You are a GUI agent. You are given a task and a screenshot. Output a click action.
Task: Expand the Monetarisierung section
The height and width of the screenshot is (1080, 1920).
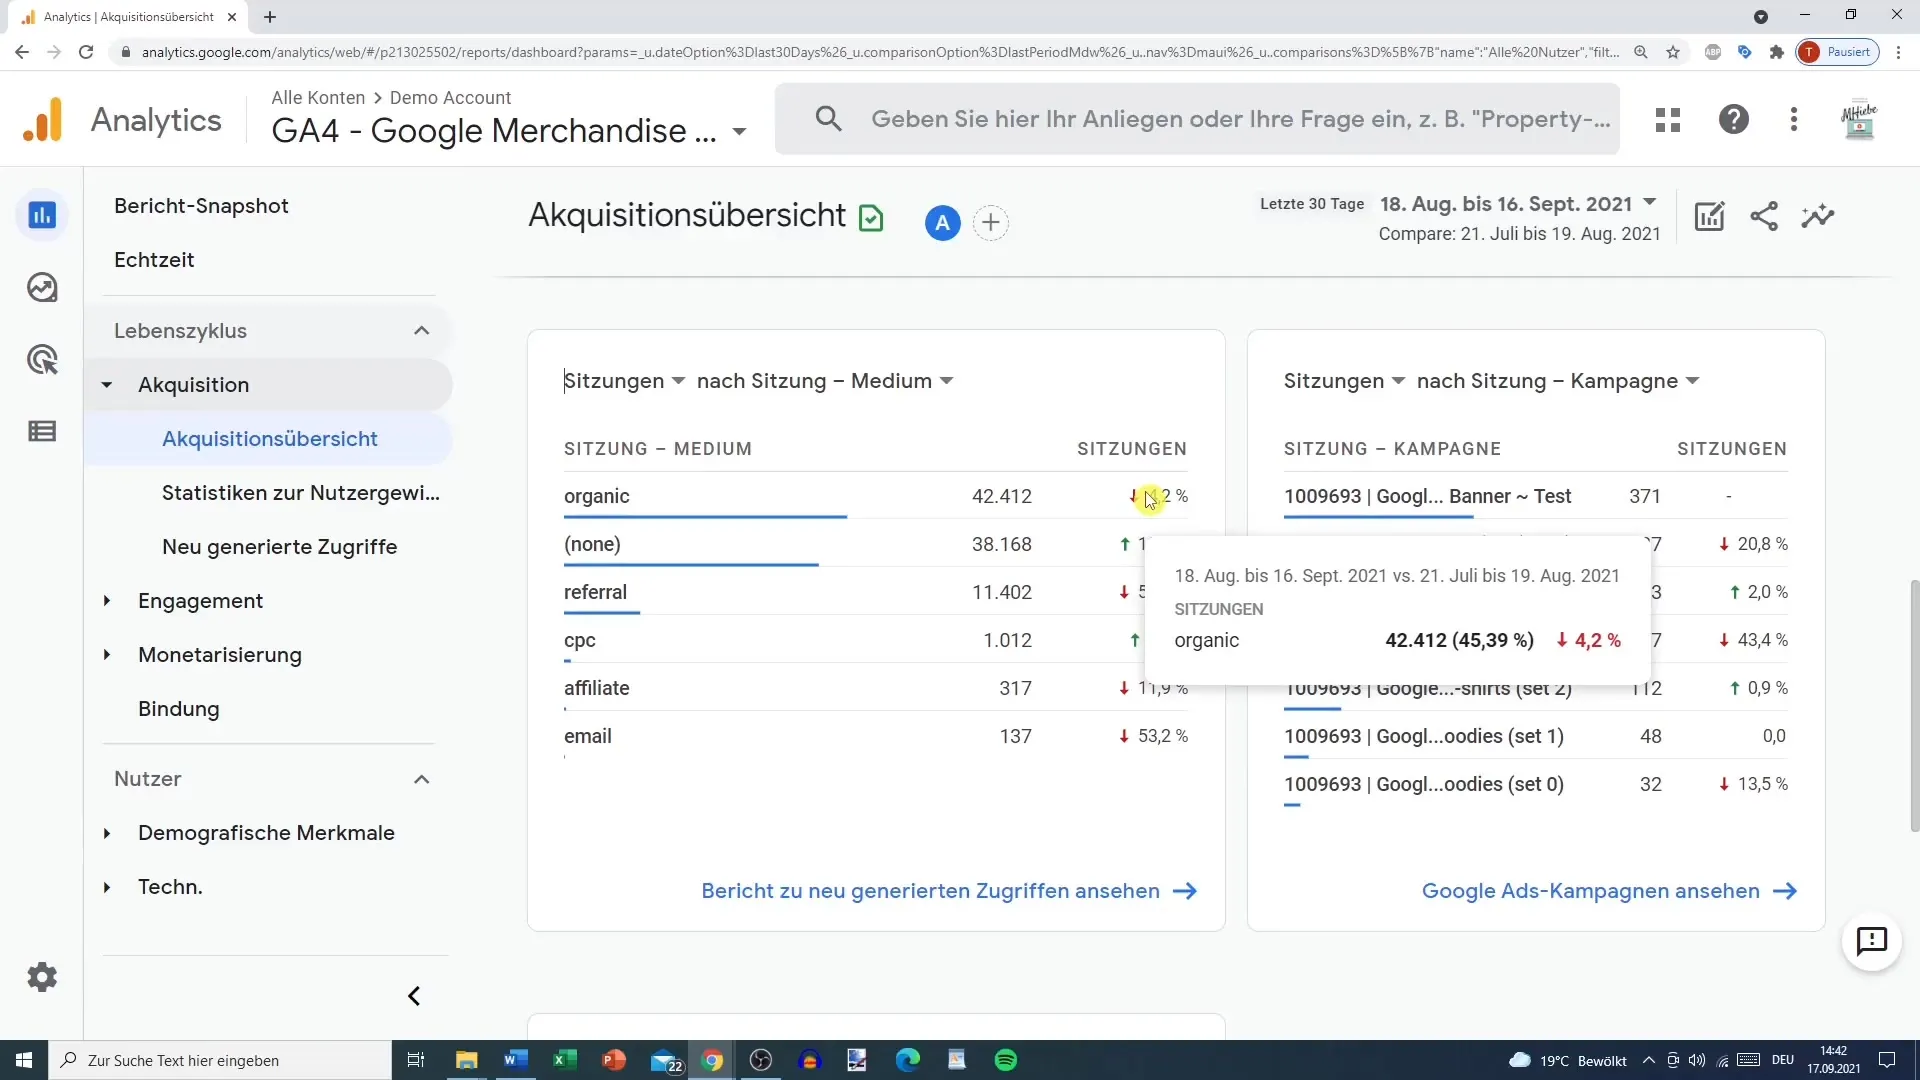[107, 655]
